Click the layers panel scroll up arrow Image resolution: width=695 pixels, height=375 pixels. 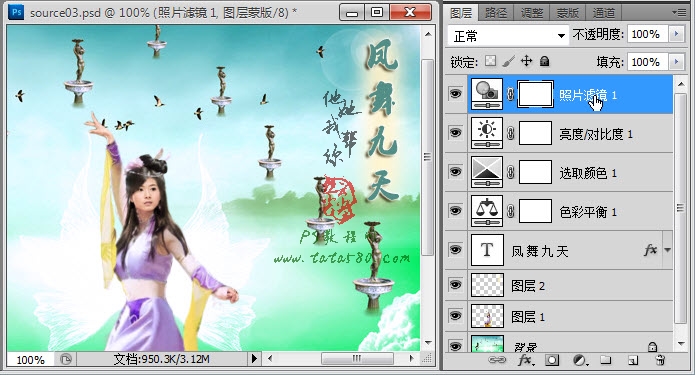click(x=681, y=83)
